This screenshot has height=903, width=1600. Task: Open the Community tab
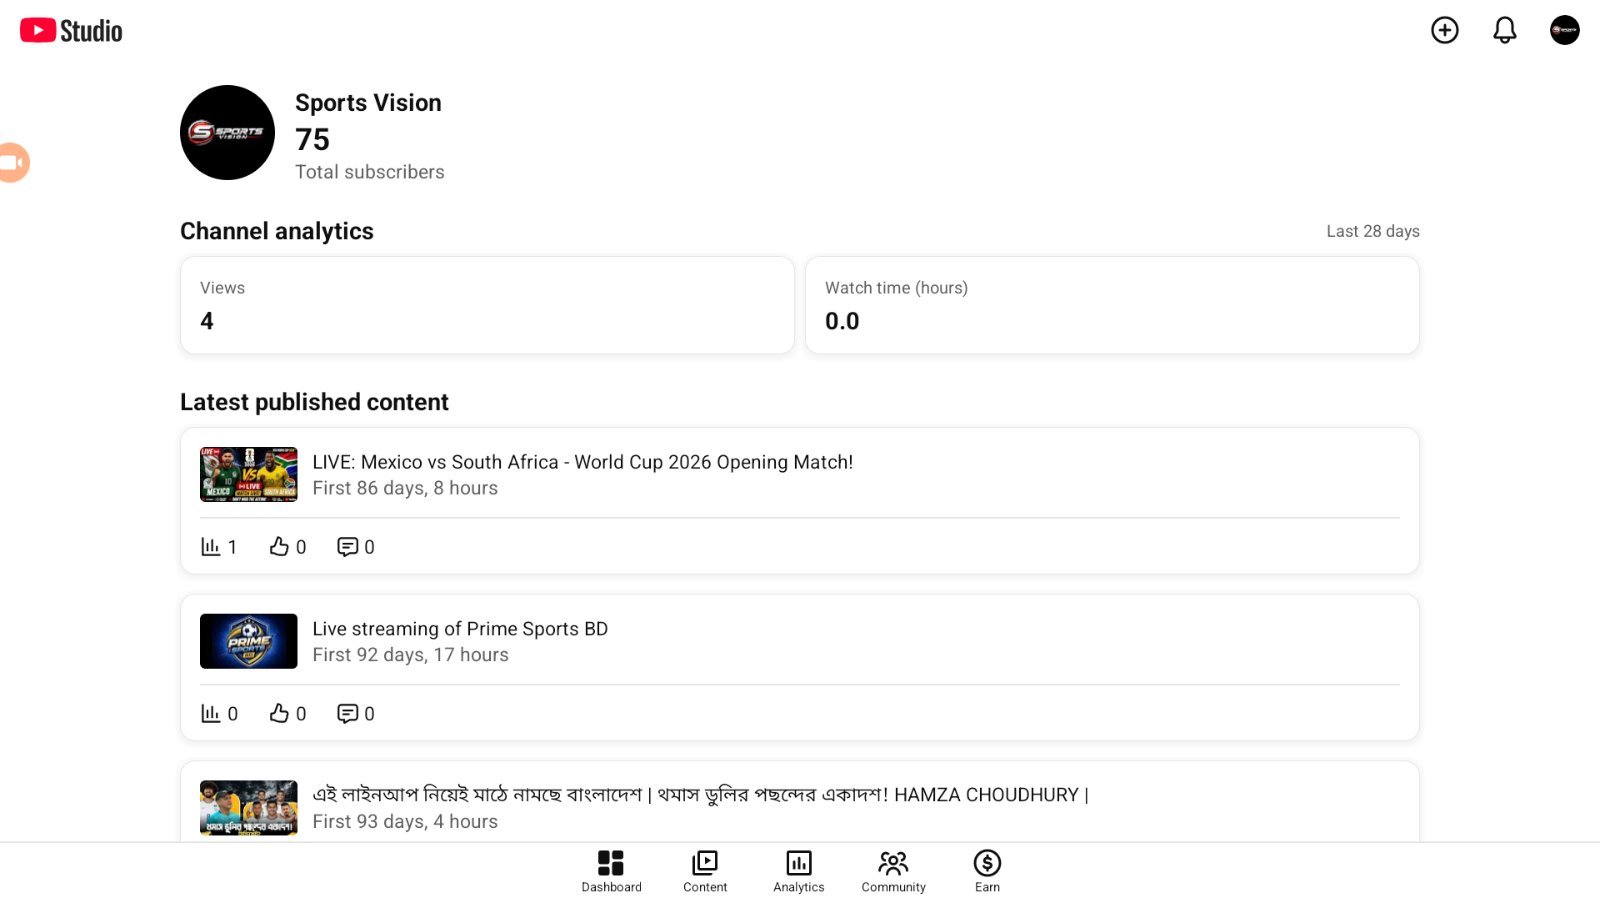893,871
